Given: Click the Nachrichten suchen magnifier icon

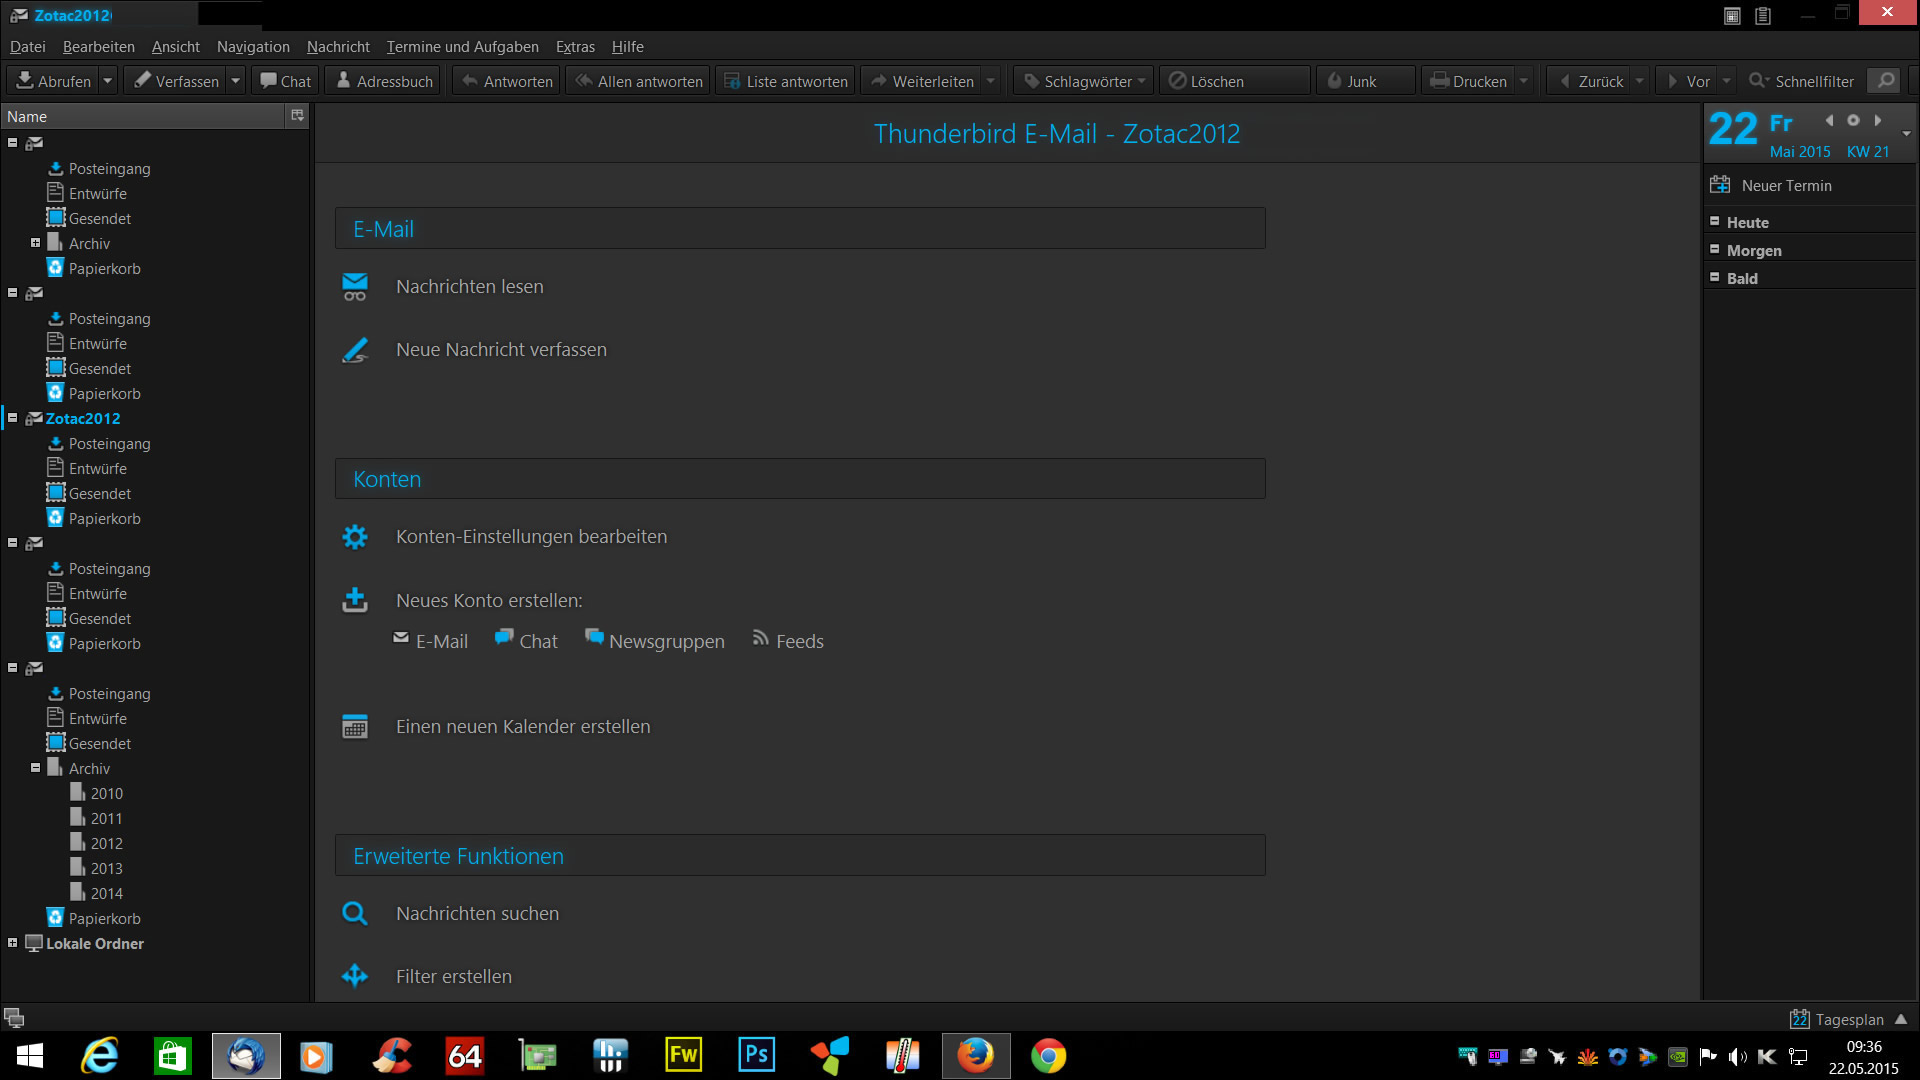Looking at the screenshot, I should (x=355, y=913).
